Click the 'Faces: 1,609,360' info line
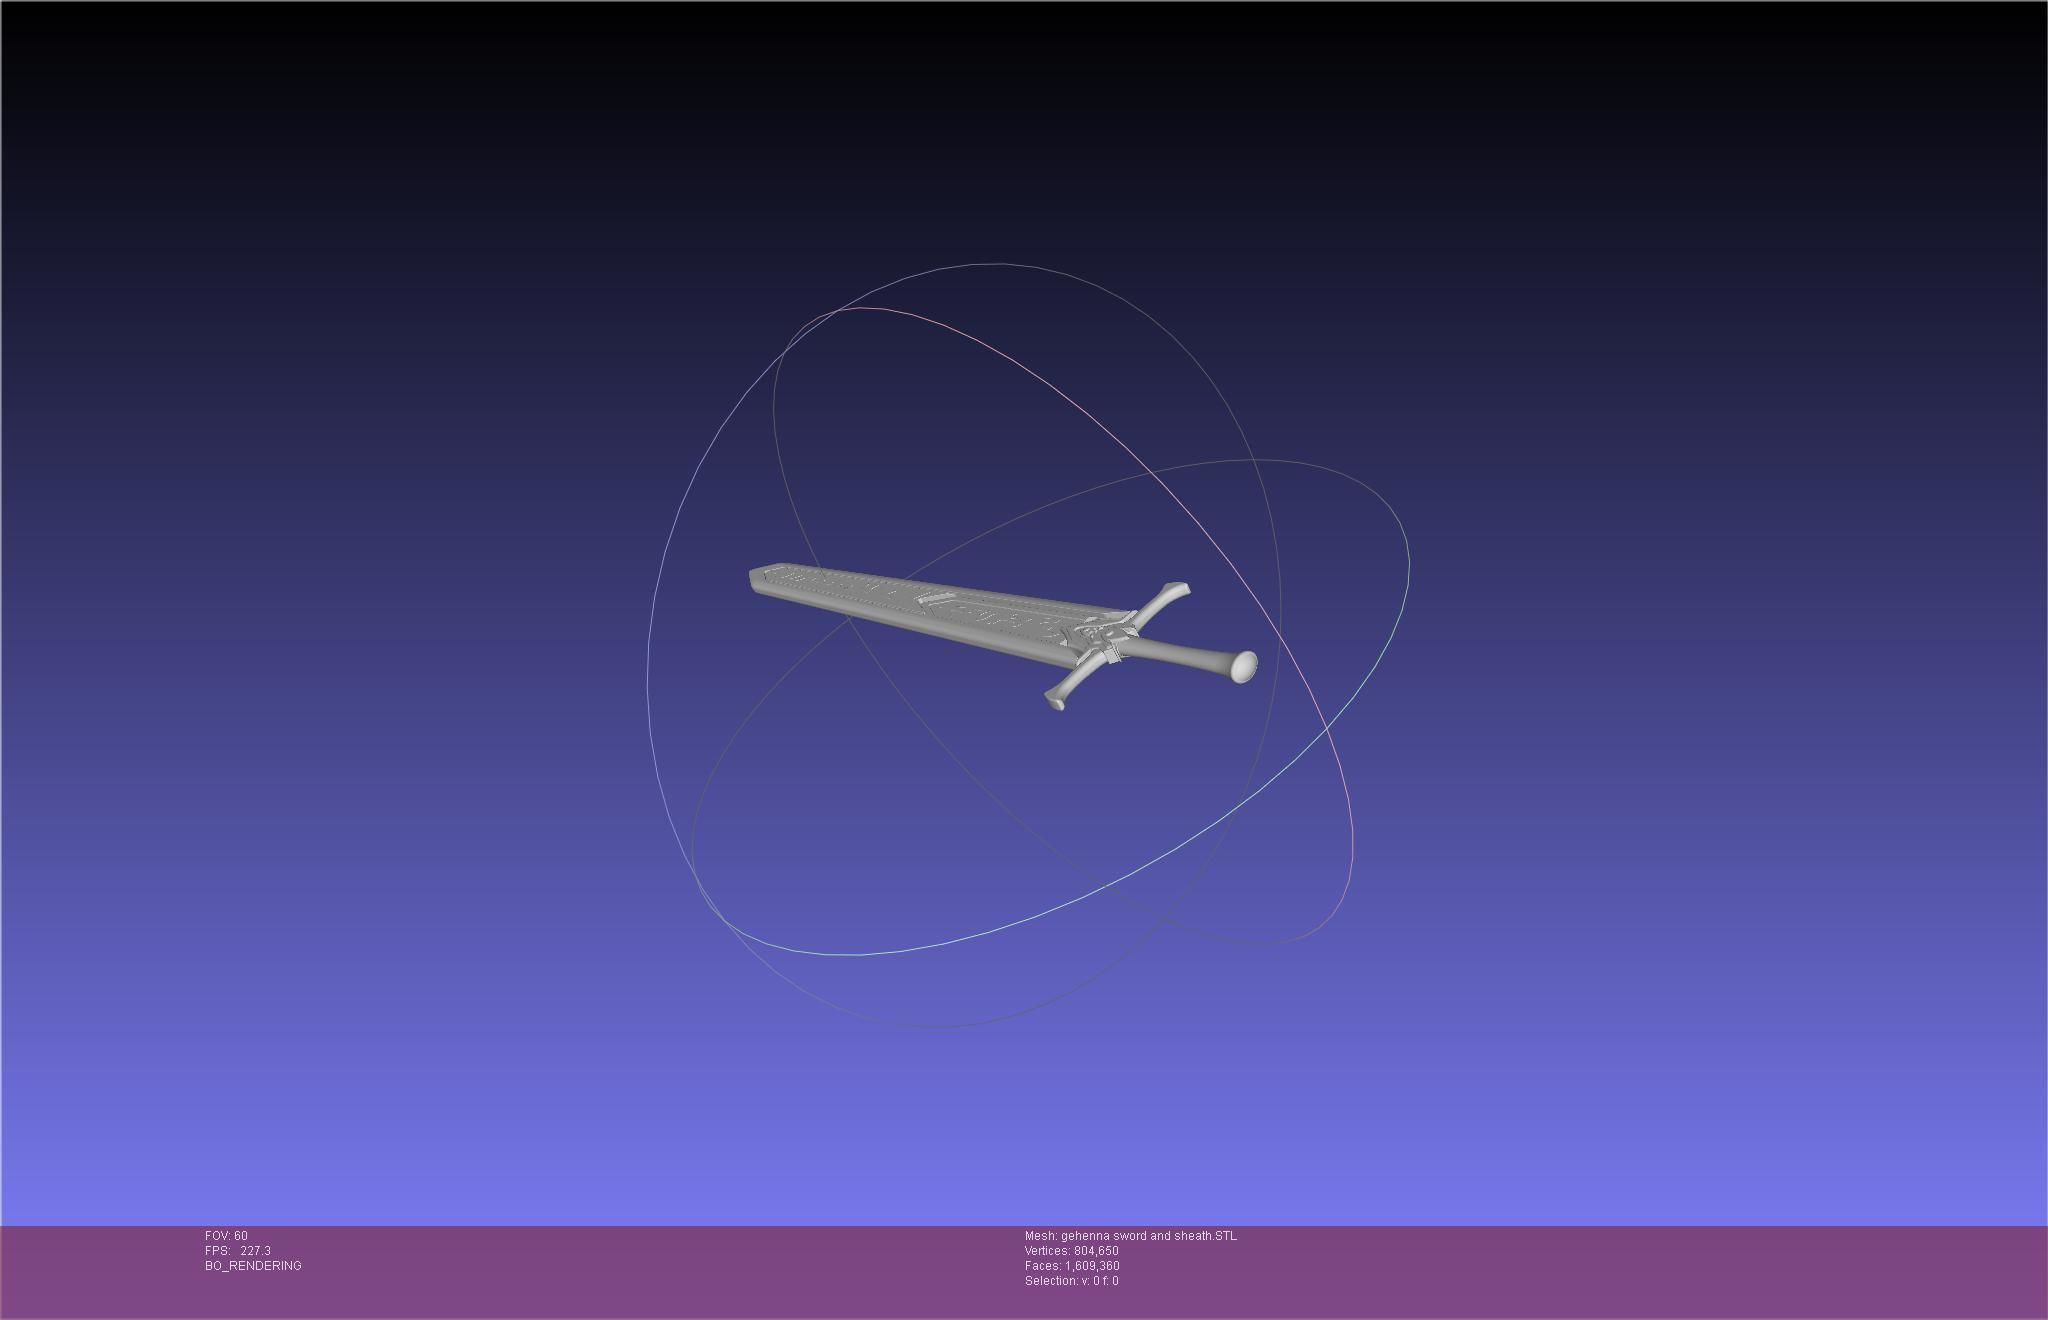The width and height of the screenshot is (2048, 1320). (1072, 1266)
